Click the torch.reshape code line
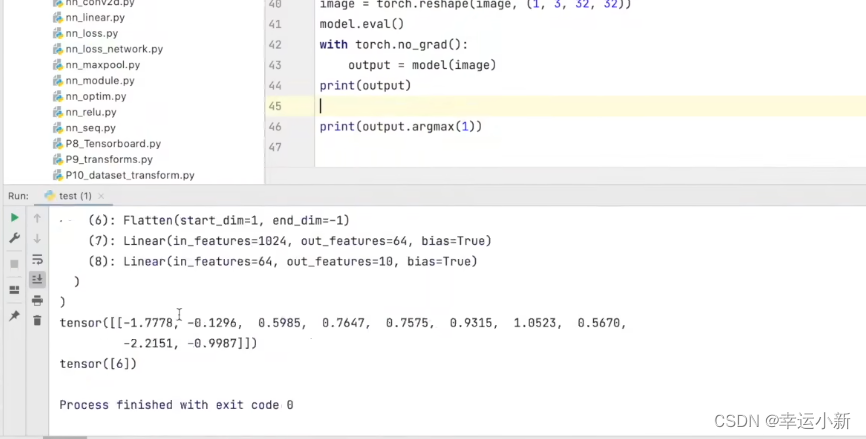 [476, 5]
